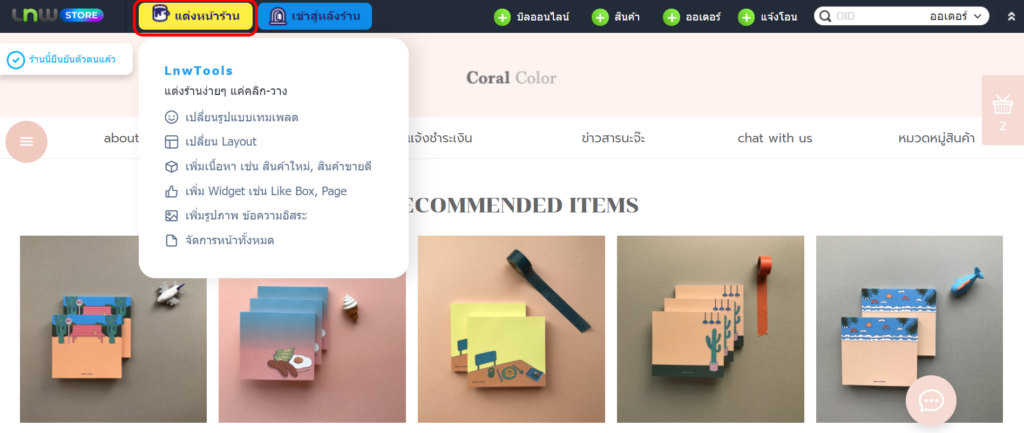Select เปลี่ยนรูปแบบเทมเพลต from LnwTools menu
The height and width of the screenshot is (433, 1024).
pos(232,118)
